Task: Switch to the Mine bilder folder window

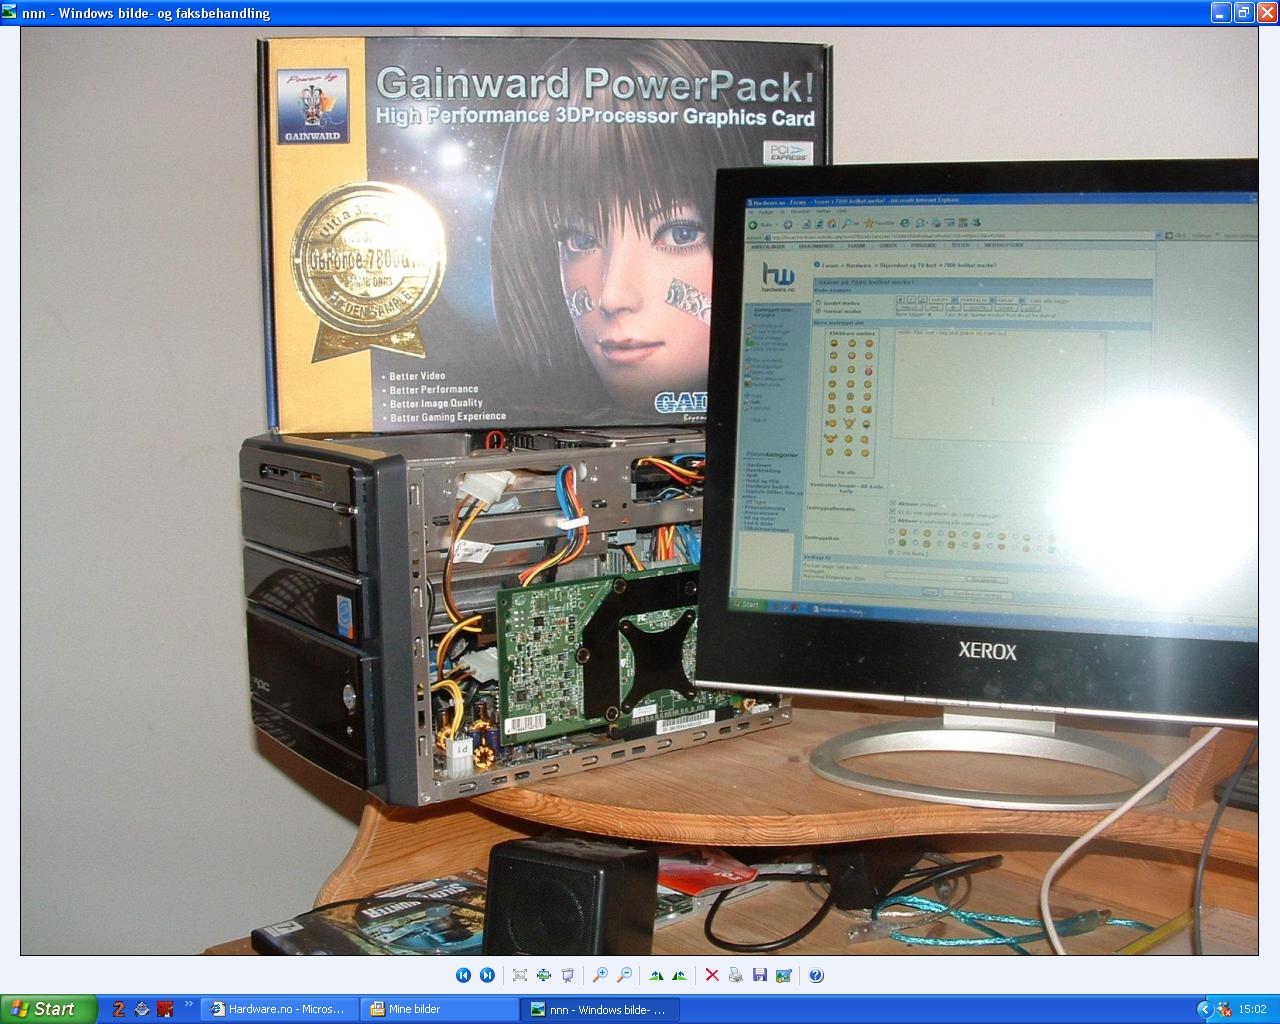Action: pyautogui.click(x=439, y=1009)
